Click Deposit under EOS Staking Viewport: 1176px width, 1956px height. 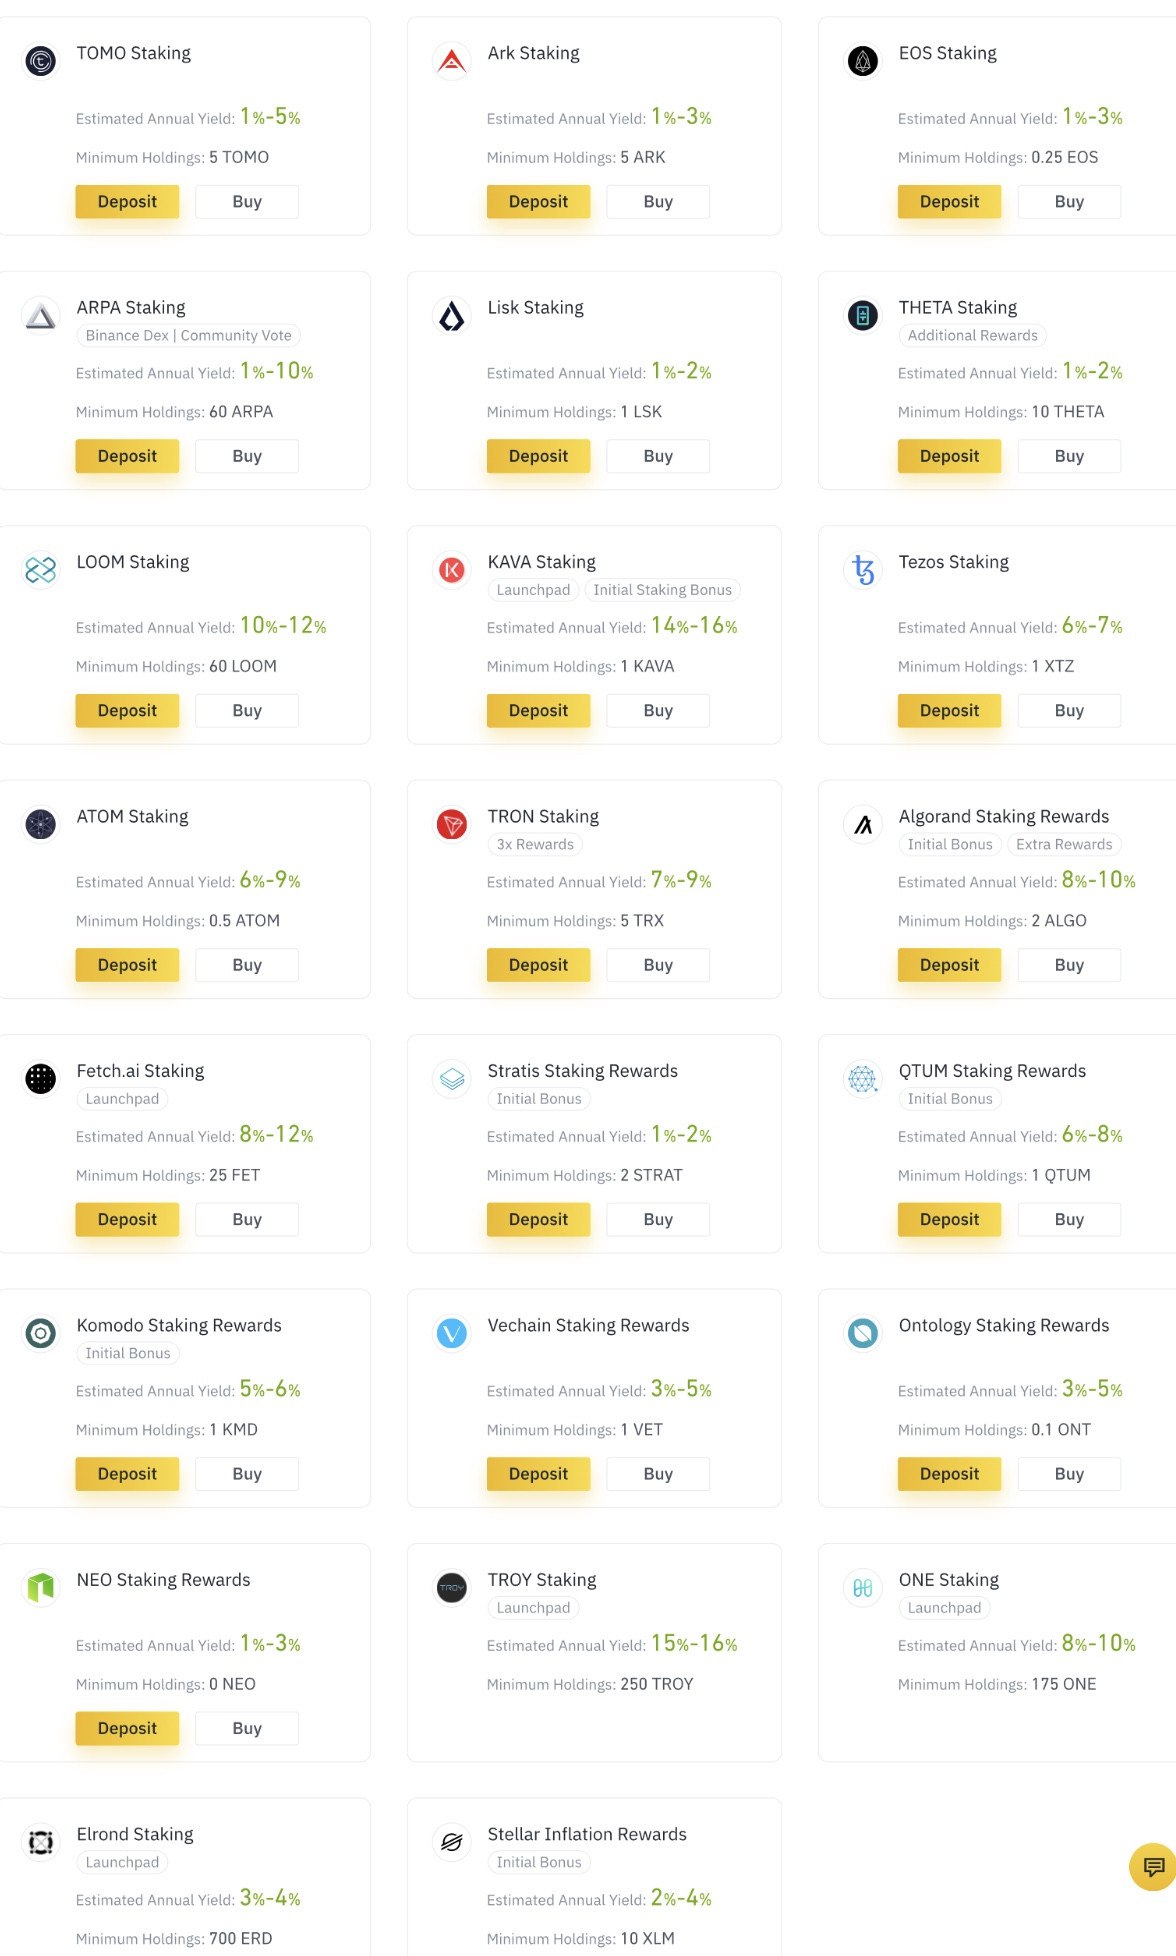949,201
